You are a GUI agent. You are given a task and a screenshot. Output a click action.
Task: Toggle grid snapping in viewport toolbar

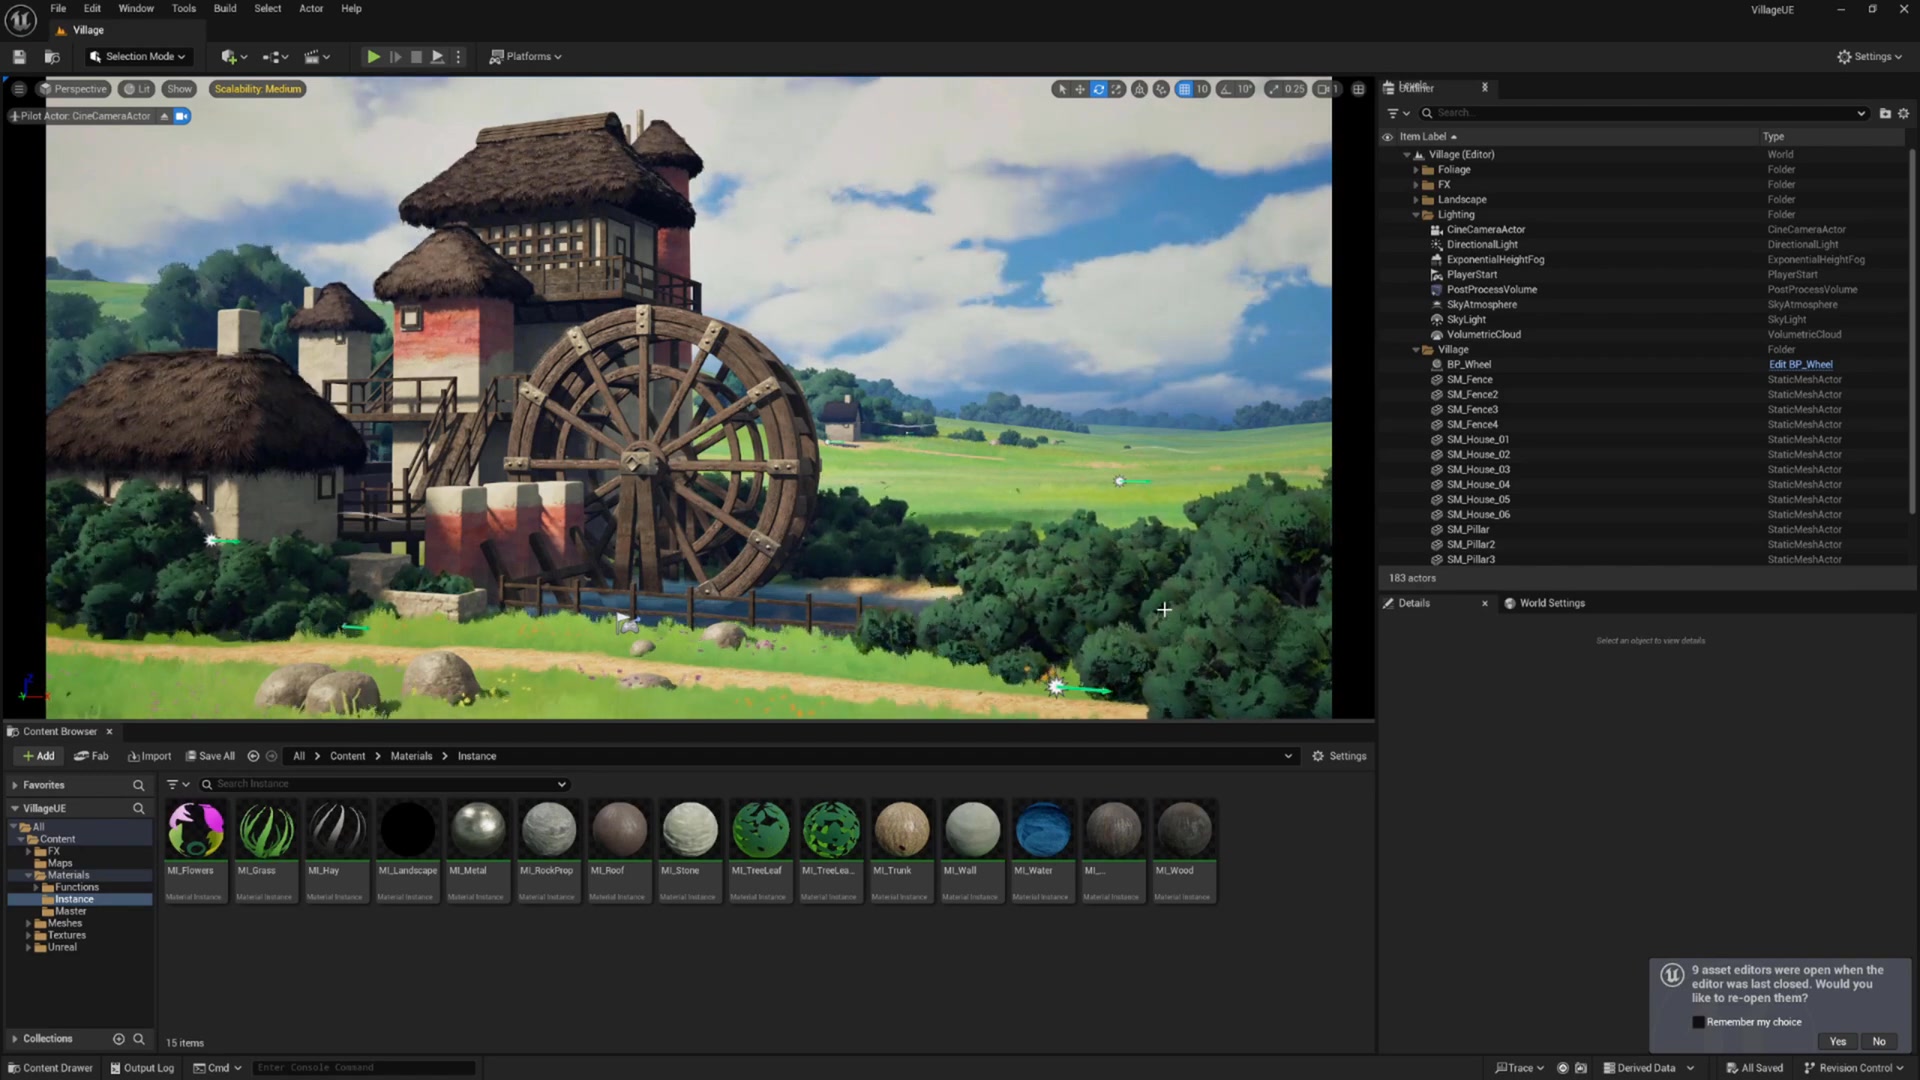pyautogui.click(x=1184, y=89)
